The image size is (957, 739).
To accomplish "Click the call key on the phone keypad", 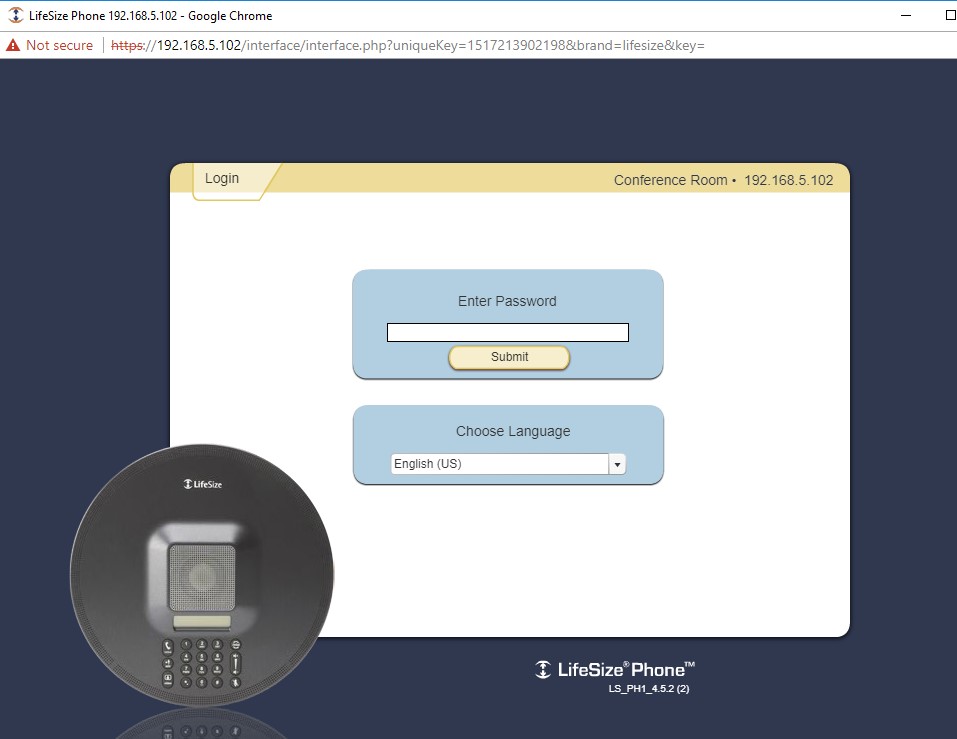I will [x=168, y=647].
